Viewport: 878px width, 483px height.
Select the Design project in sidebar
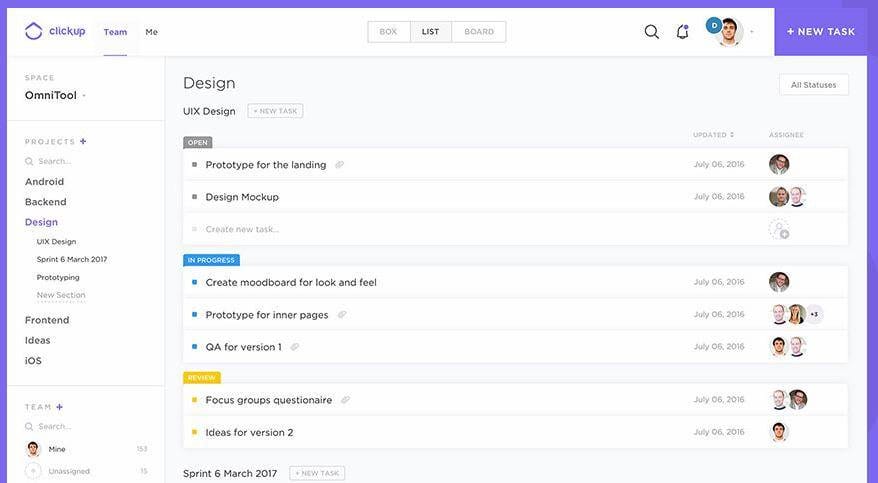click(41, 222)
